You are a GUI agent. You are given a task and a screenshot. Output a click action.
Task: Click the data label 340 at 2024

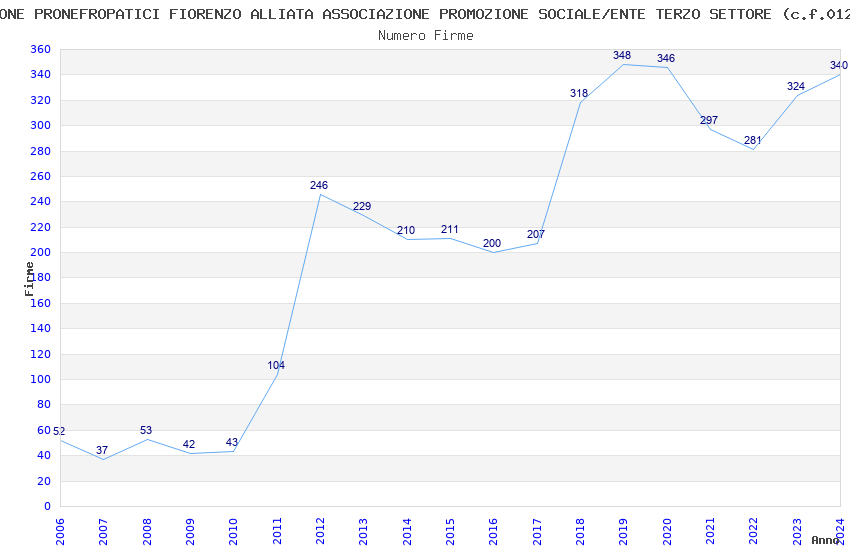[839, 66]
